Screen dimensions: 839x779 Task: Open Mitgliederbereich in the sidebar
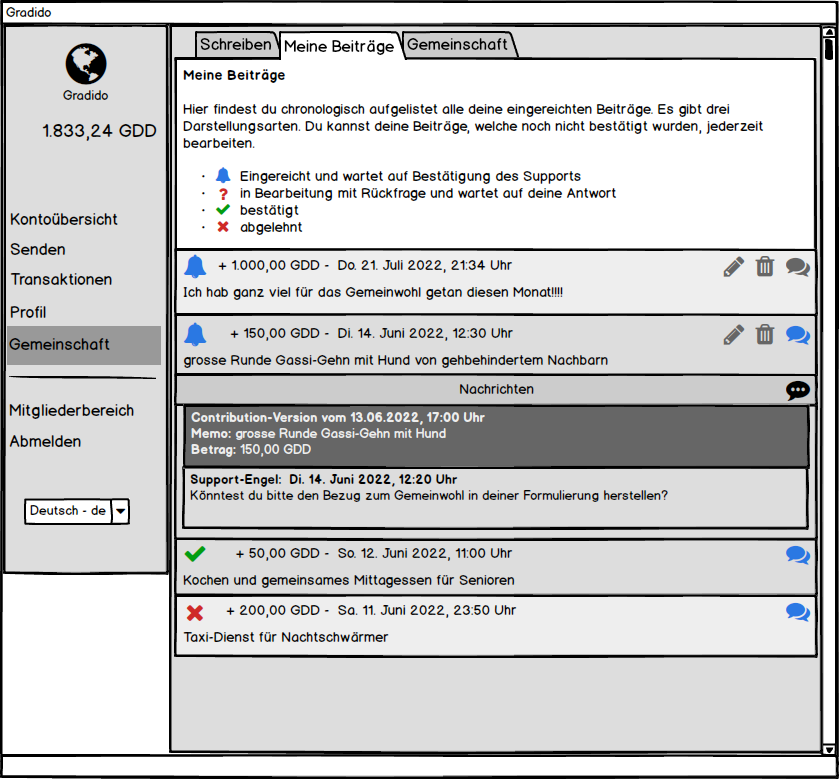tap(71, 410)
